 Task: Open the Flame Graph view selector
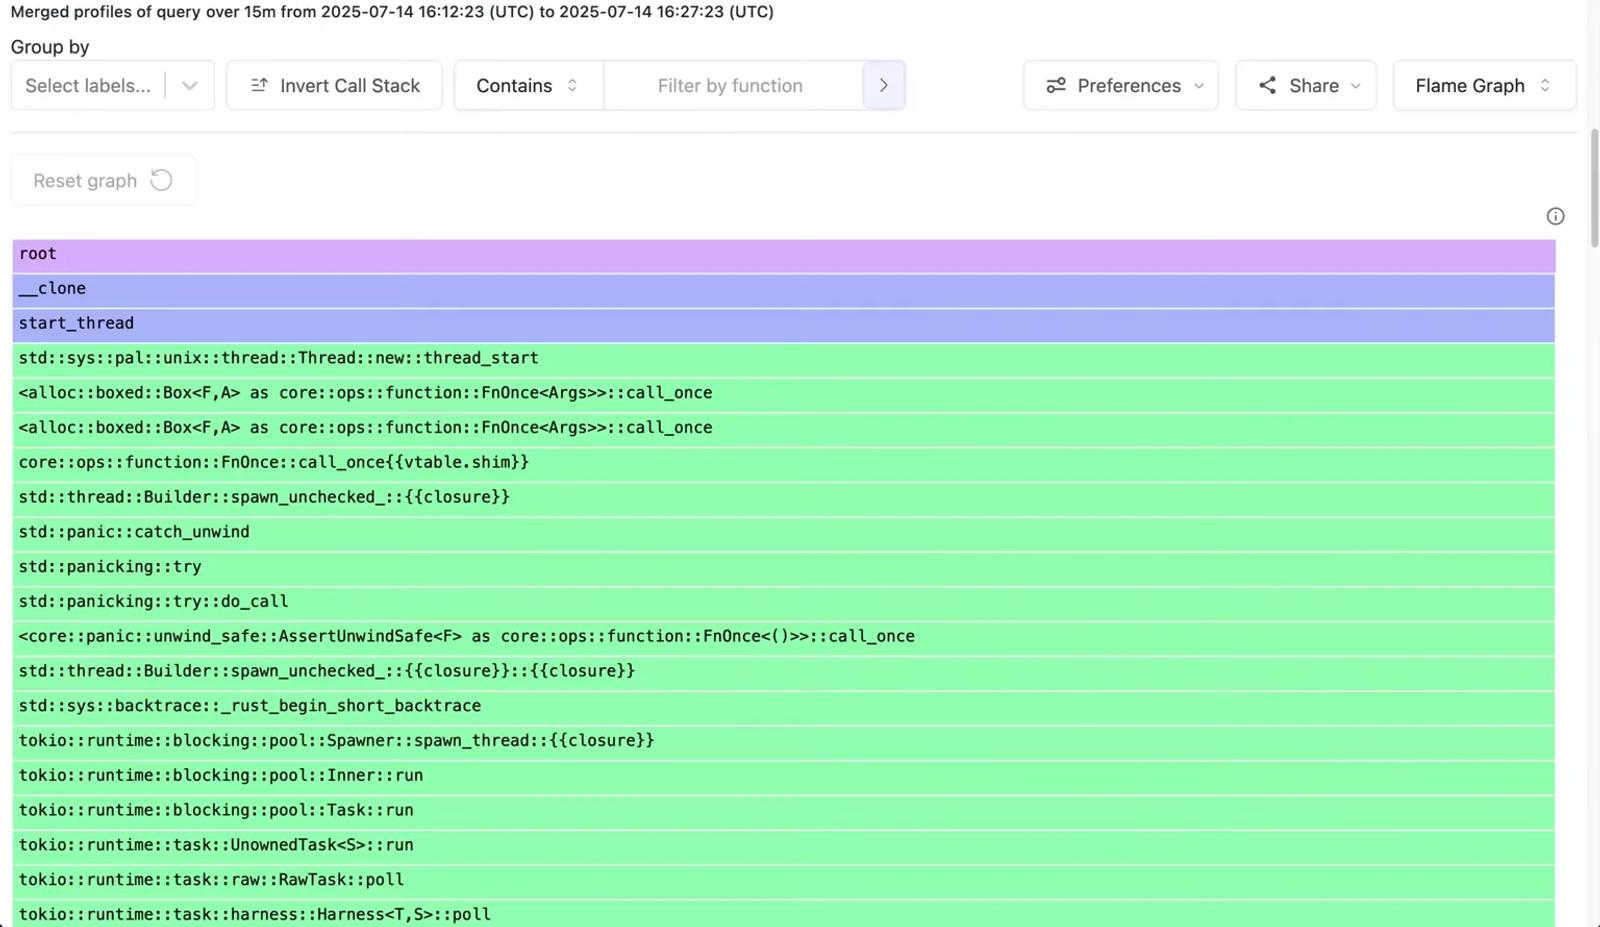pos(1484,85)
